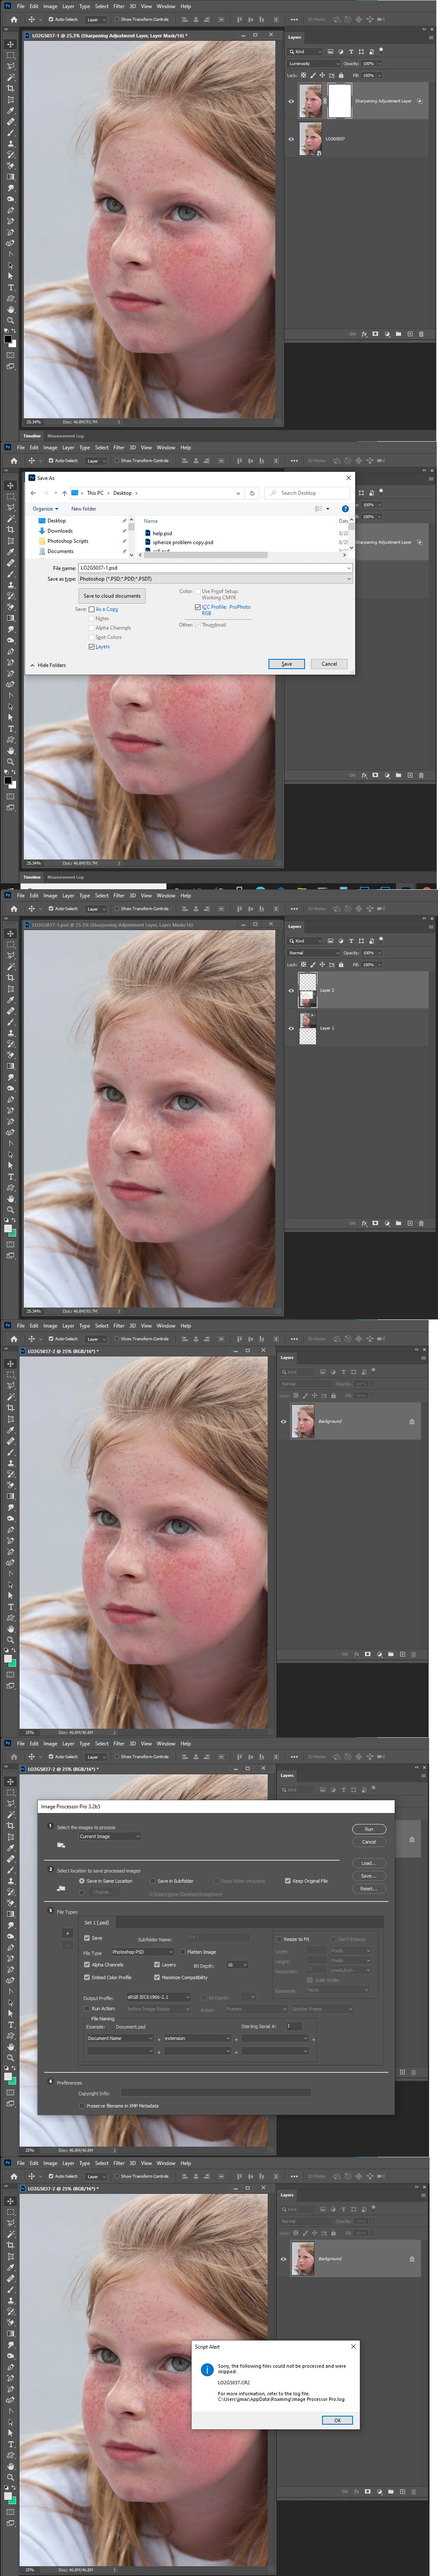Toggle visibility of the LO2G5037 layer
Image resolution: width=438 pixels, height=2576 pixels.
(x=291, y=139)
